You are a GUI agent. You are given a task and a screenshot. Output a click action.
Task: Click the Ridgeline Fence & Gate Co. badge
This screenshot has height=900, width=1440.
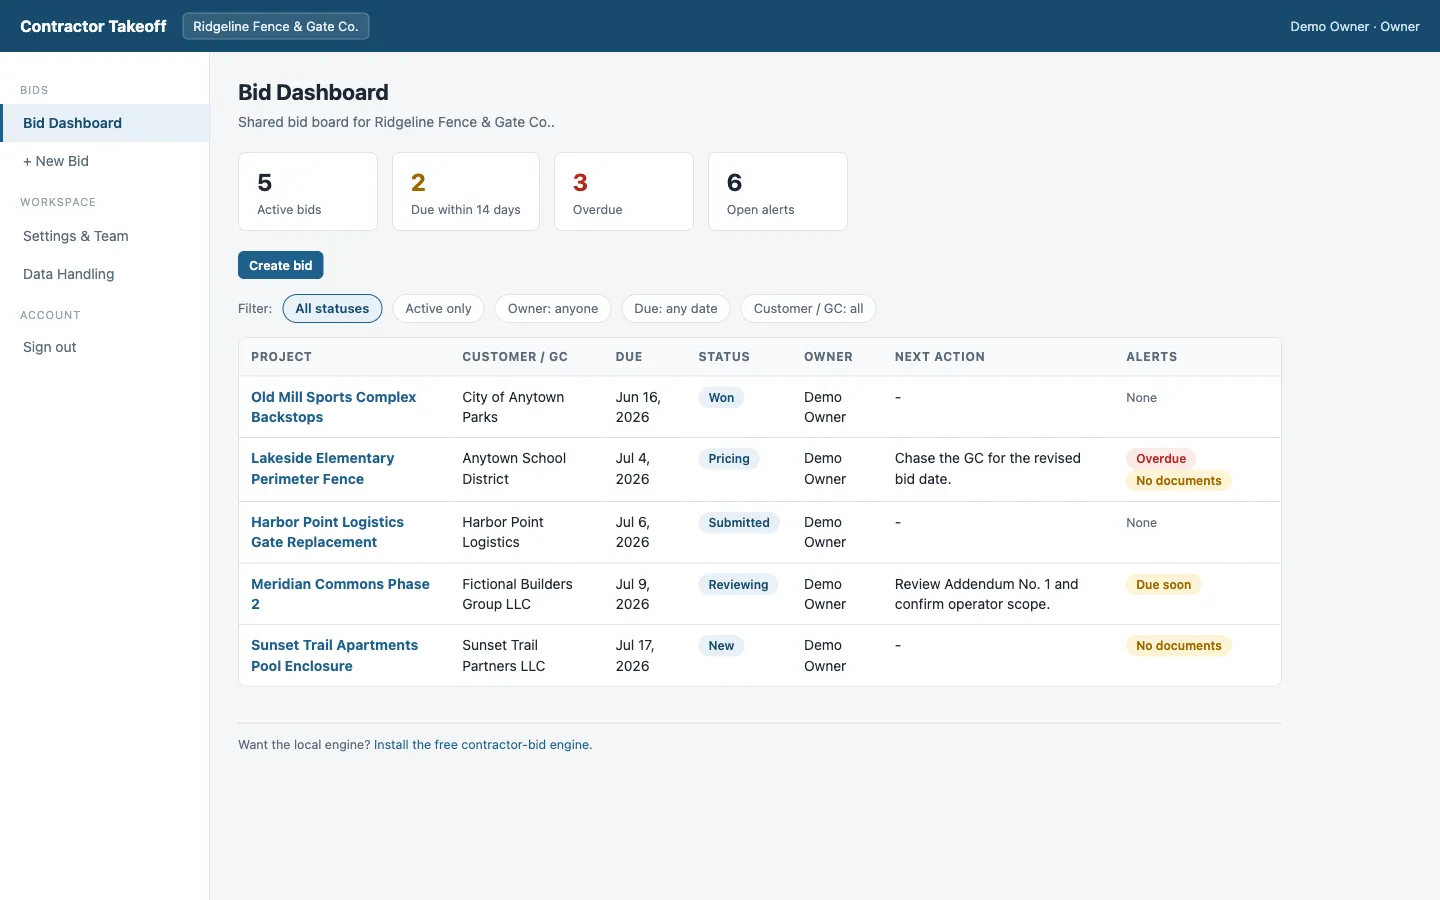[276, 26]
